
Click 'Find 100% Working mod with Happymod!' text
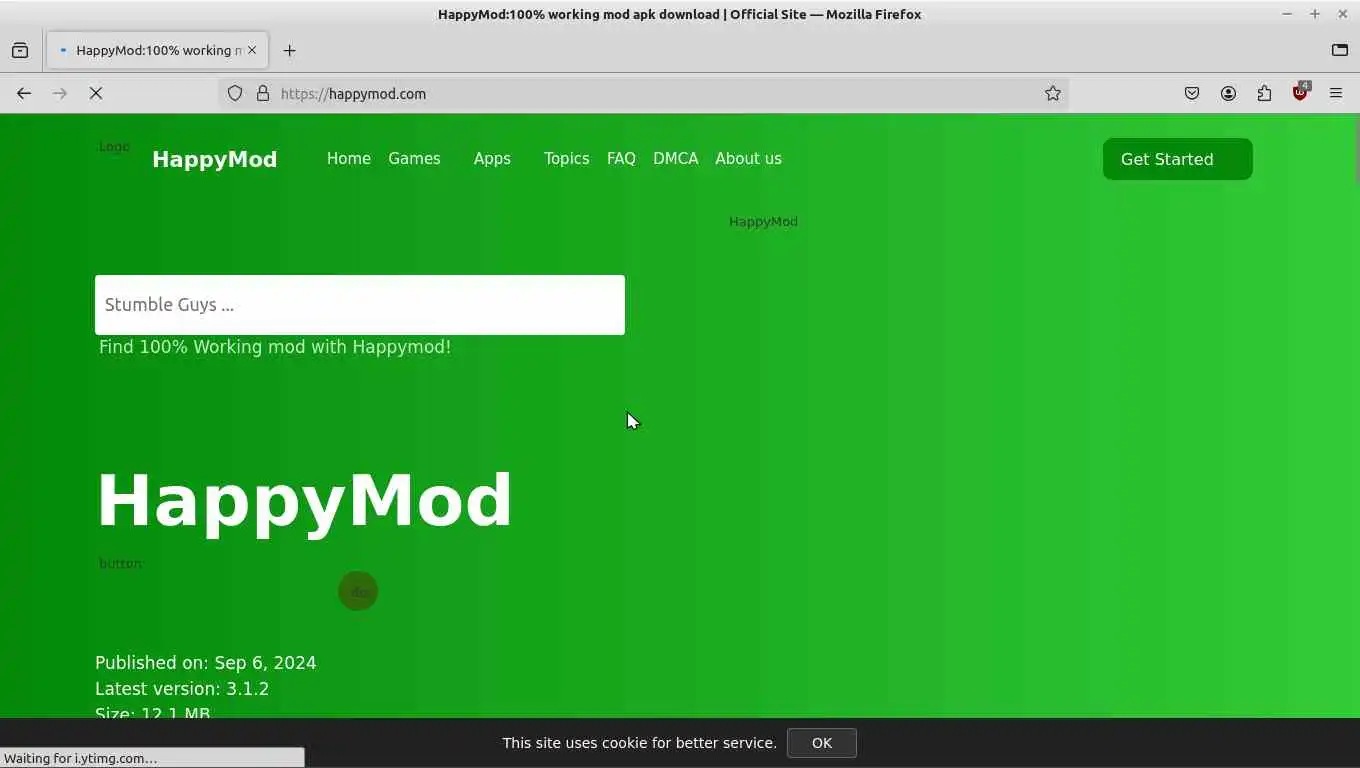[275, 347]
